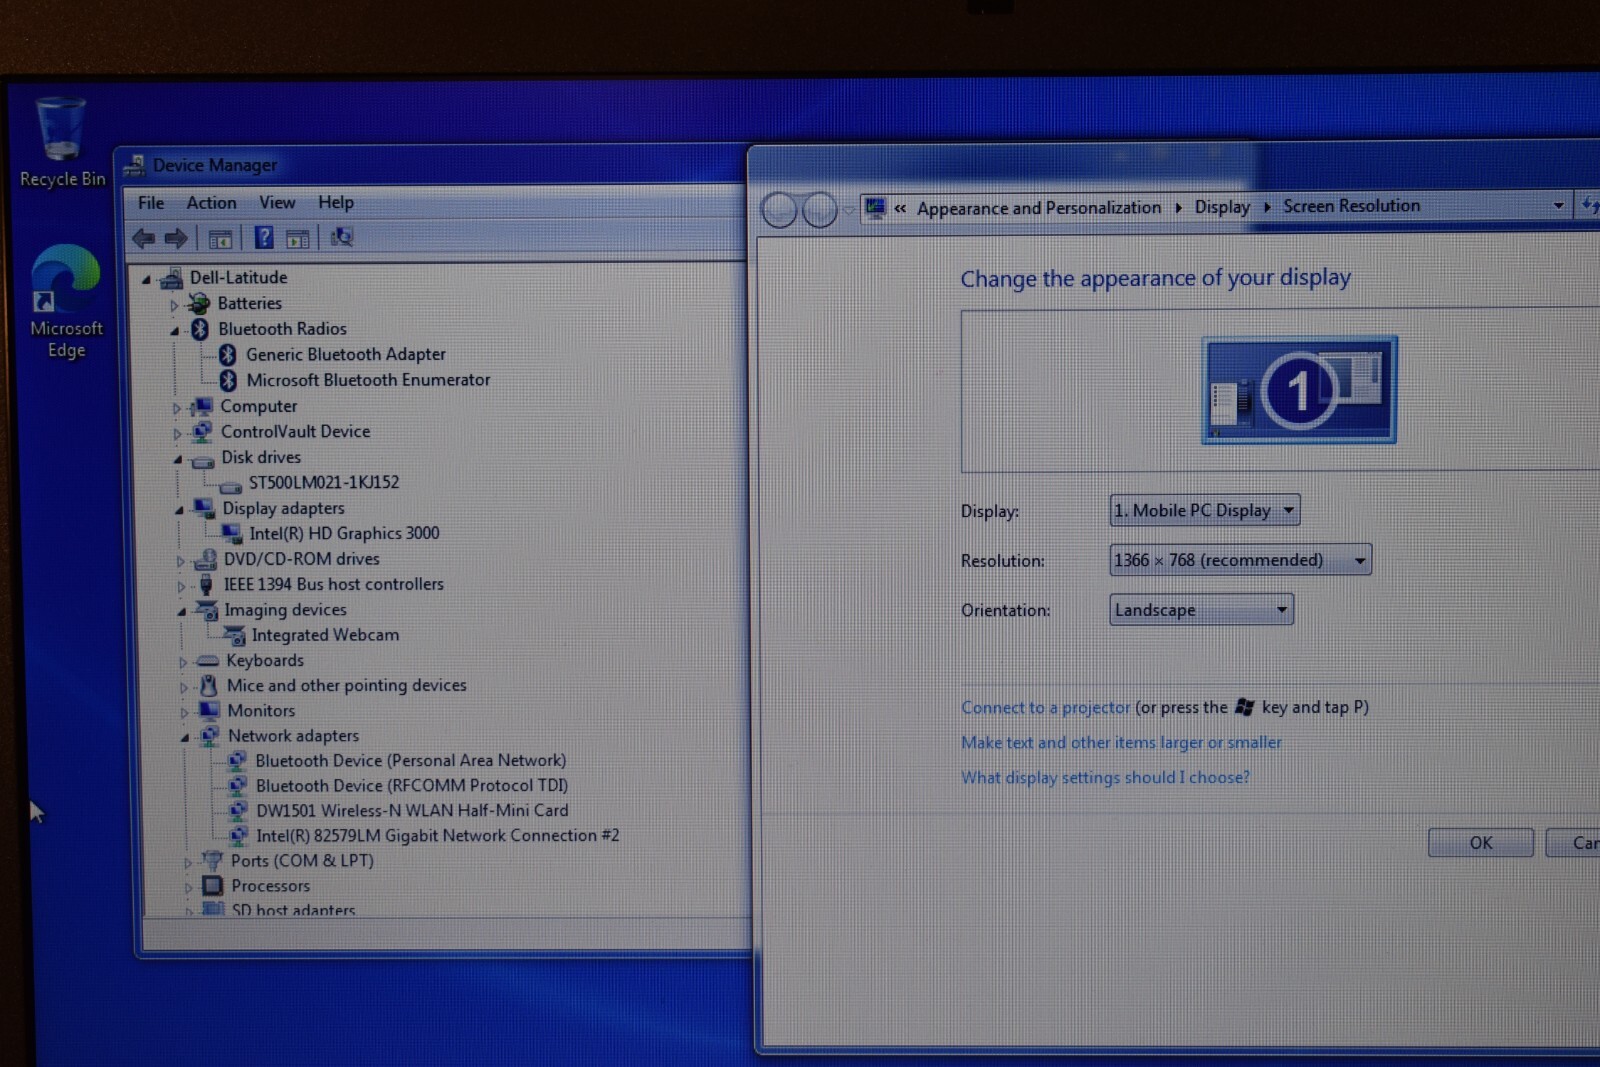
Task: Open the Action menu in Device Manager
Action: [x=211, y=203]
